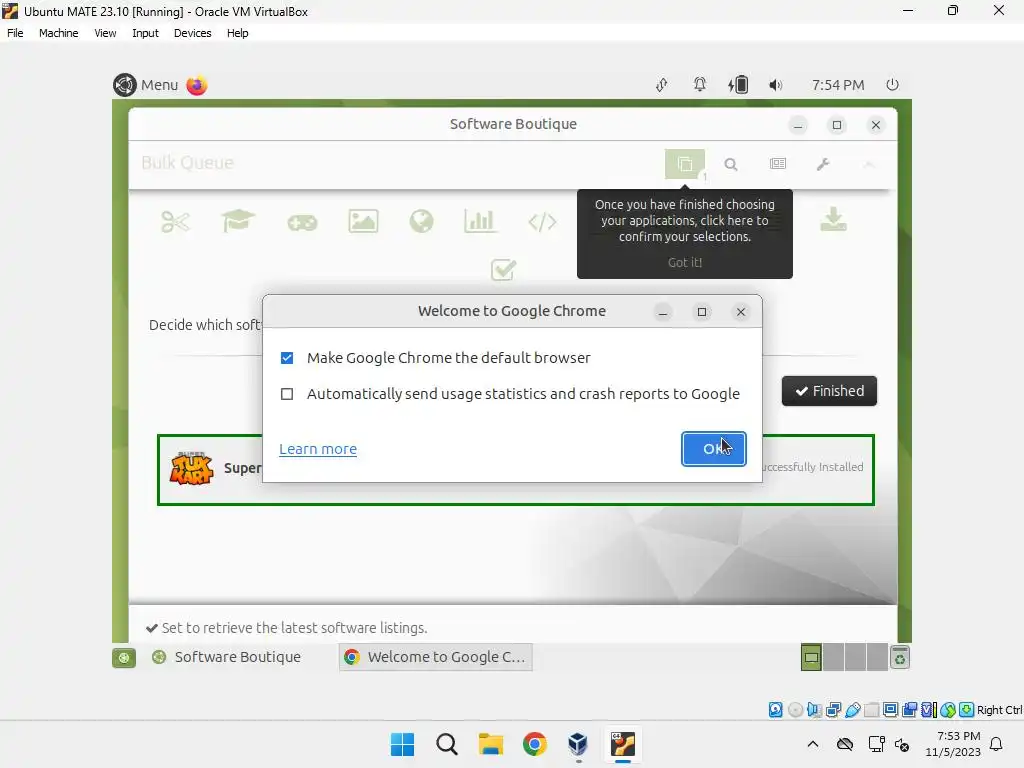The image size is (1024, 768).
Task: Open the download tray category icon
Action: pos(833,220)
